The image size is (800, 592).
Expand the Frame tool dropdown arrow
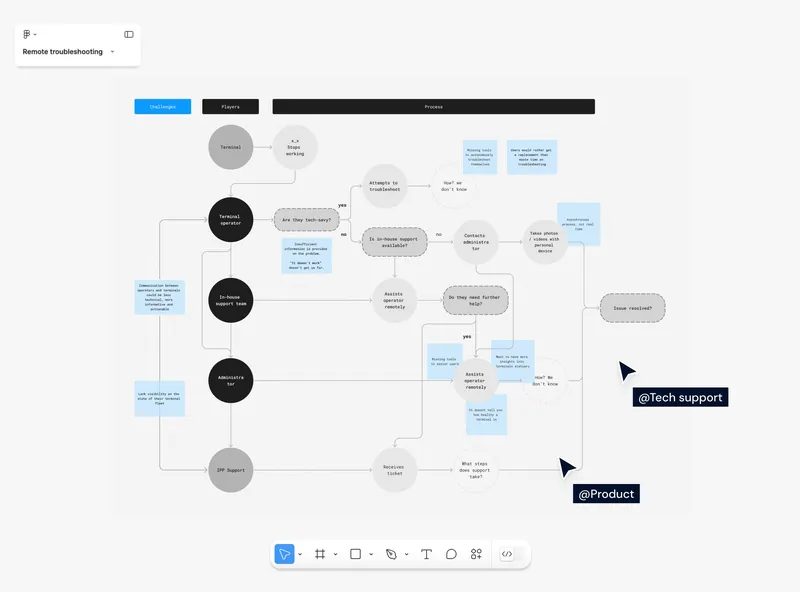335,554
